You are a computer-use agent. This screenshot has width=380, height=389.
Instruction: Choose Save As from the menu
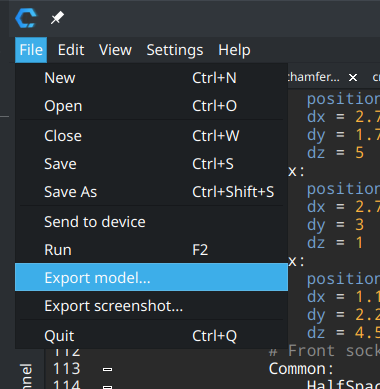[151, 192]
